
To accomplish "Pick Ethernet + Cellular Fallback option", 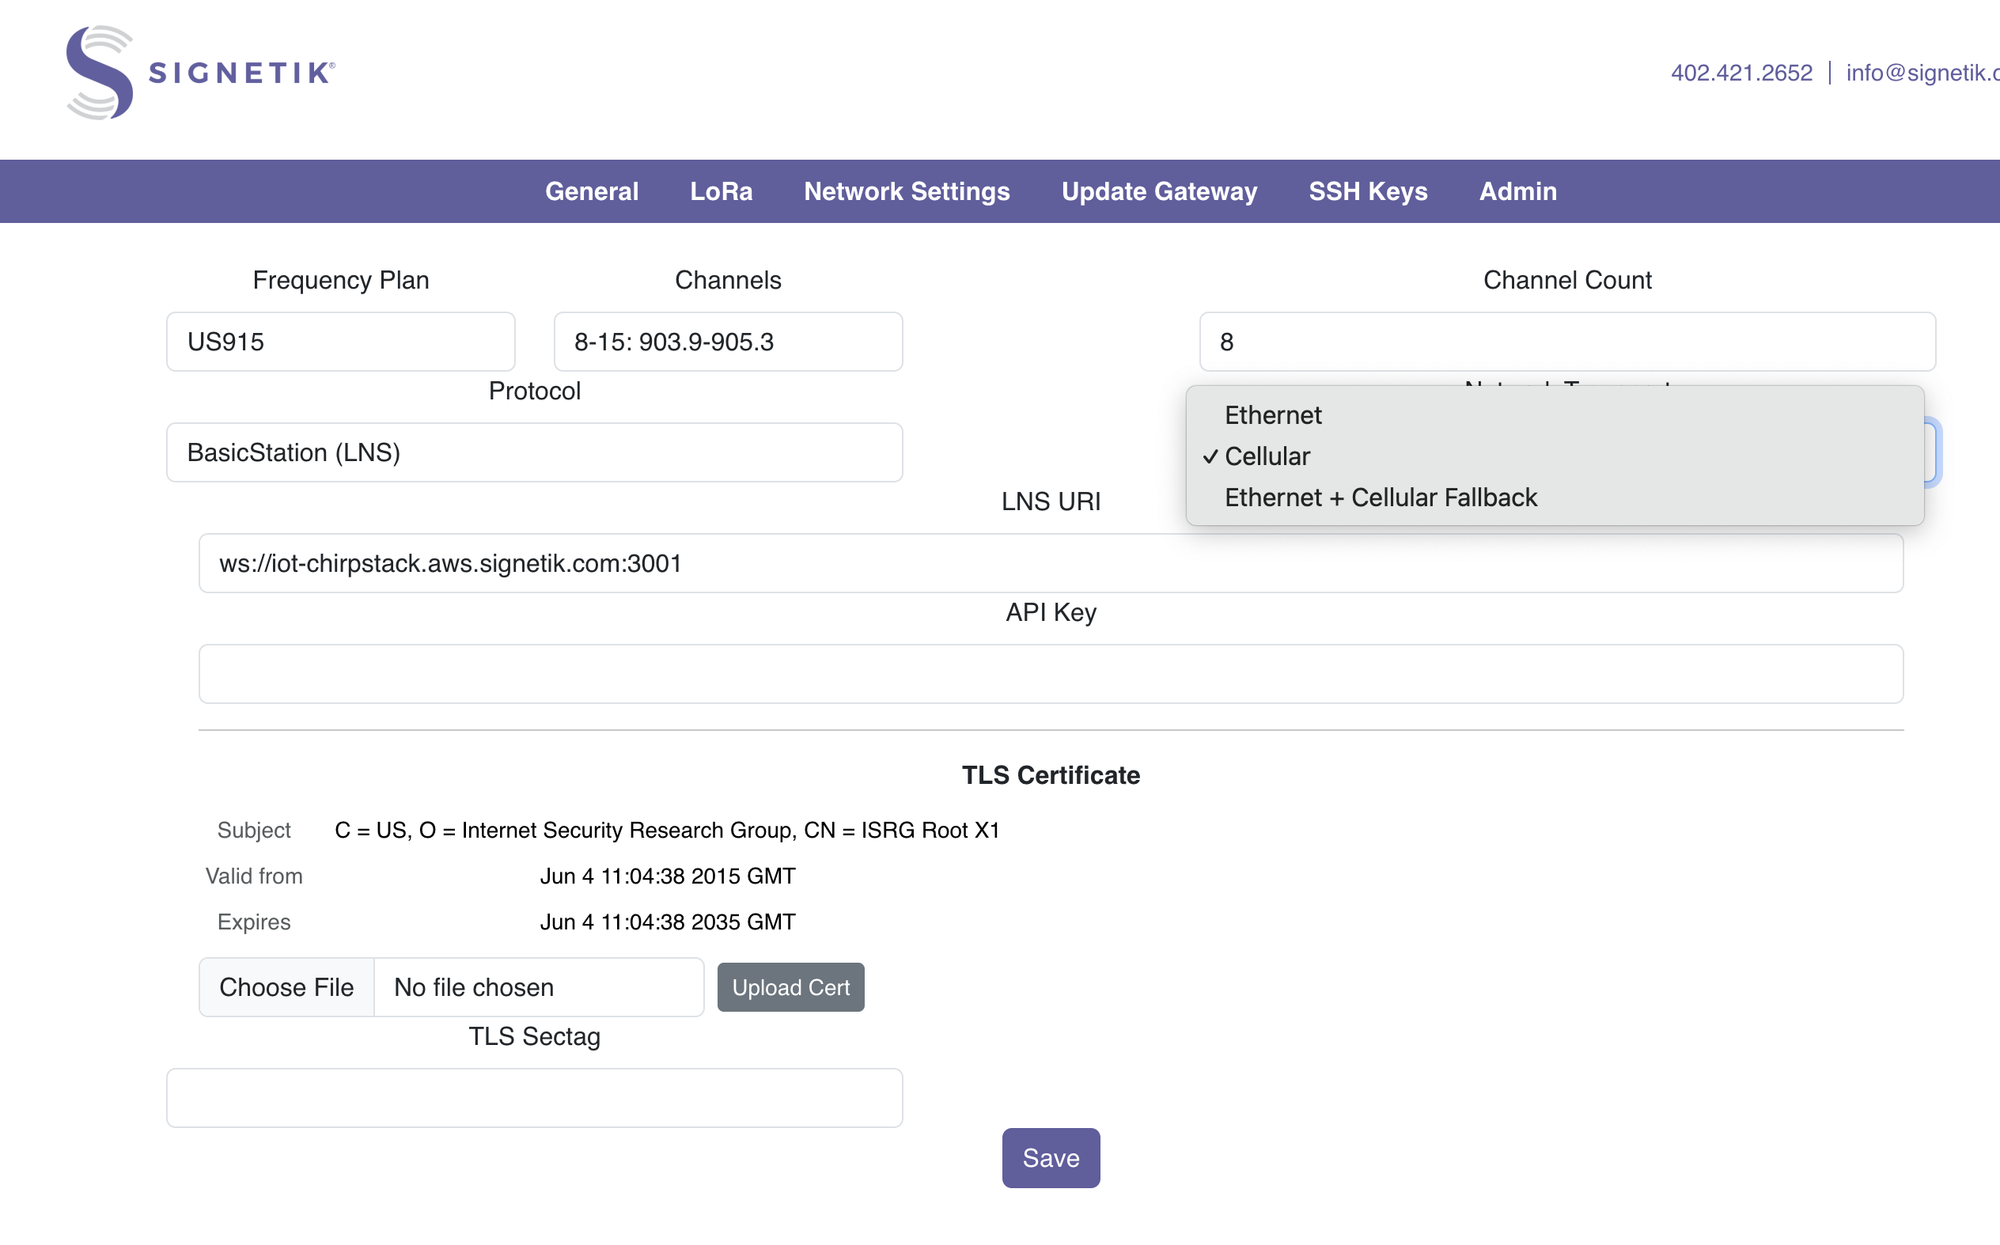I will pyautogui.click(x=1555, y=498).
